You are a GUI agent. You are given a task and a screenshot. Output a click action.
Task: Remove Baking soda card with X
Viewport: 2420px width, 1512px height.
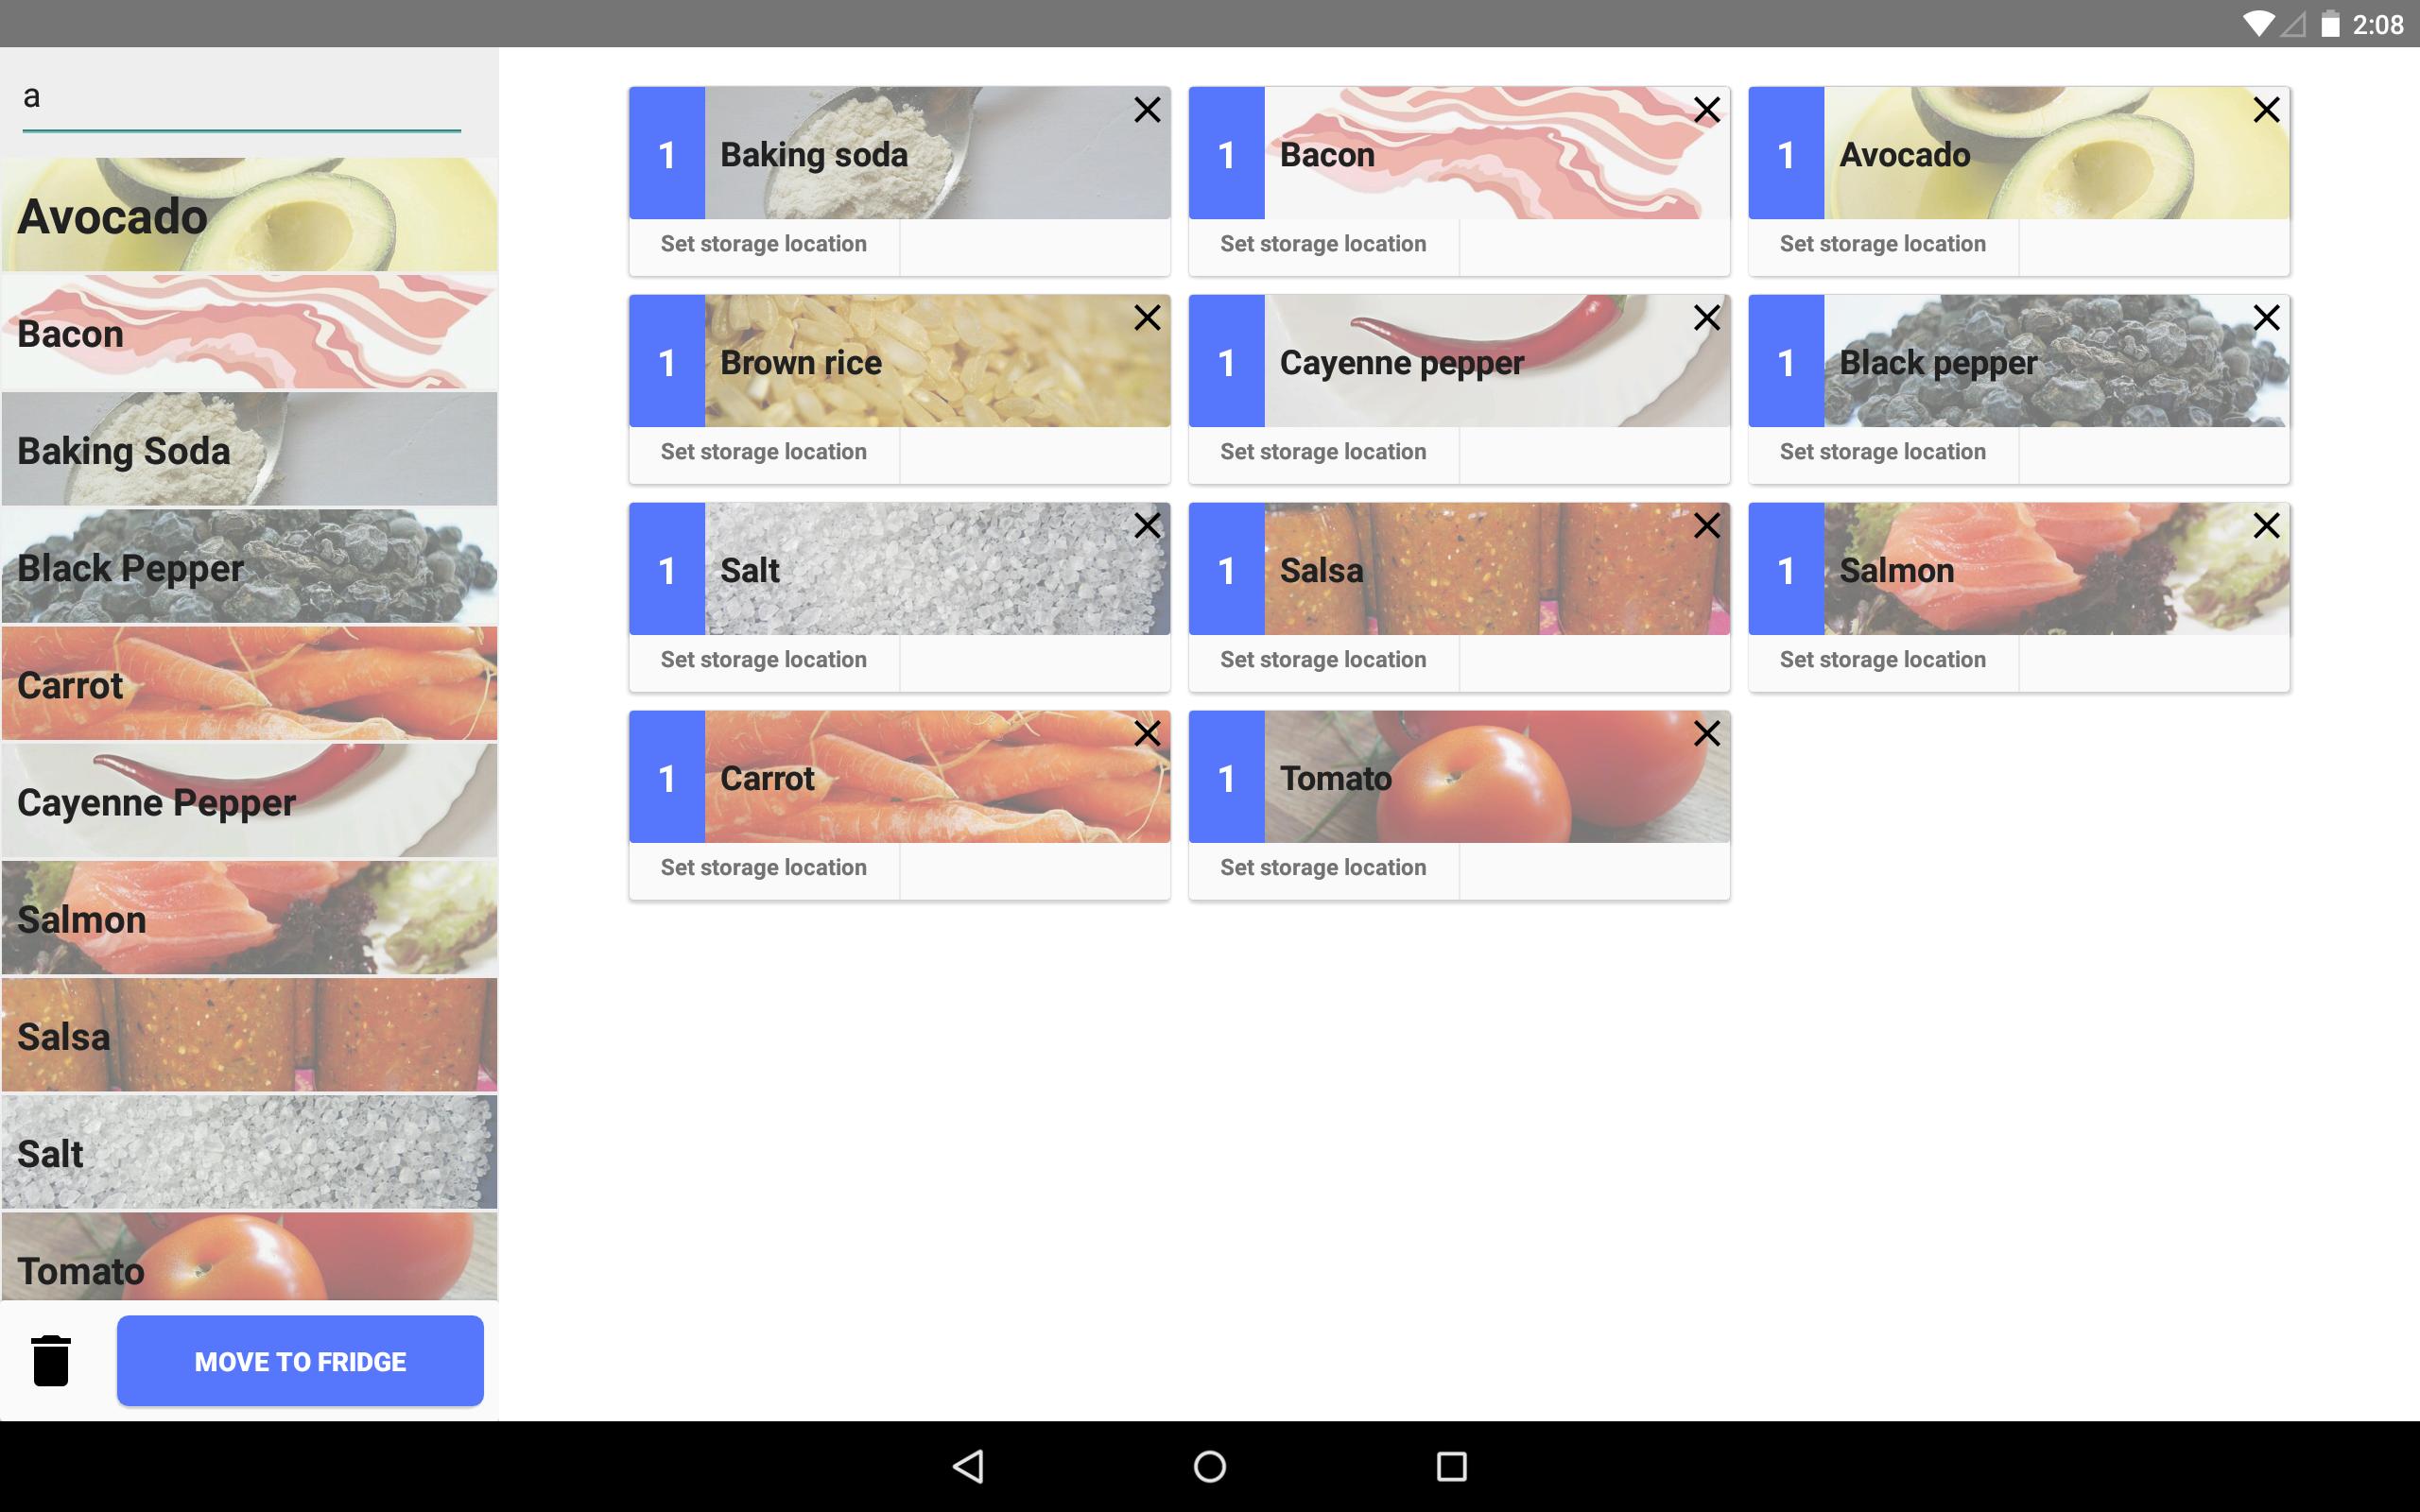pos(1147,110)
